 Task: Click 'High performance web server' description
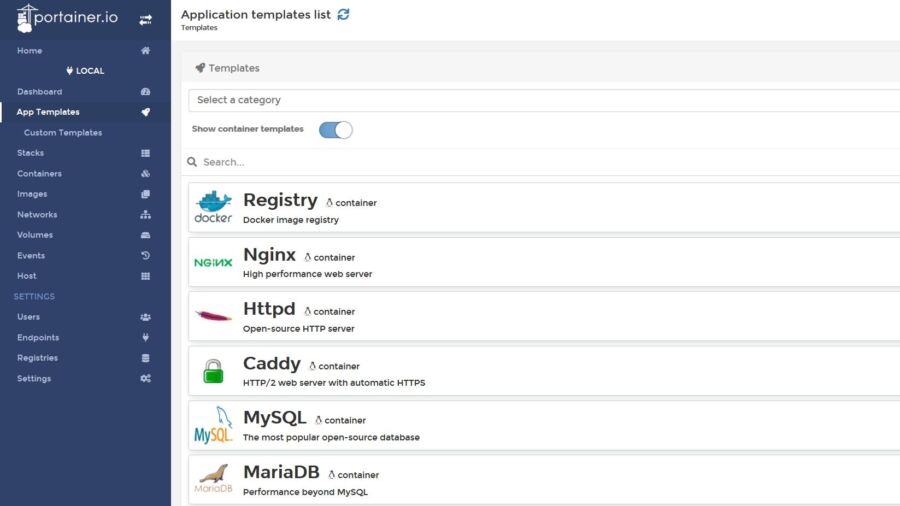[308, 274]
